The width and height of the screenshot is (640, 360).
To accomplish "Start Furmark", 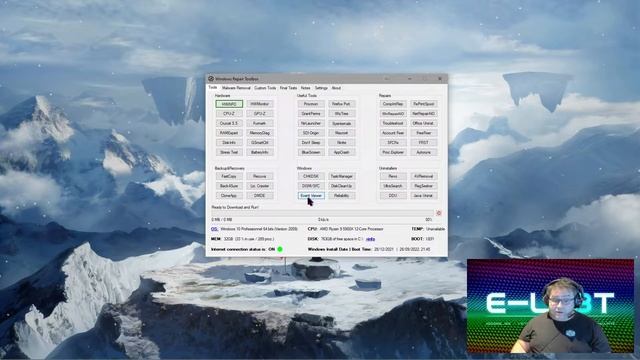I will point(260,123).
